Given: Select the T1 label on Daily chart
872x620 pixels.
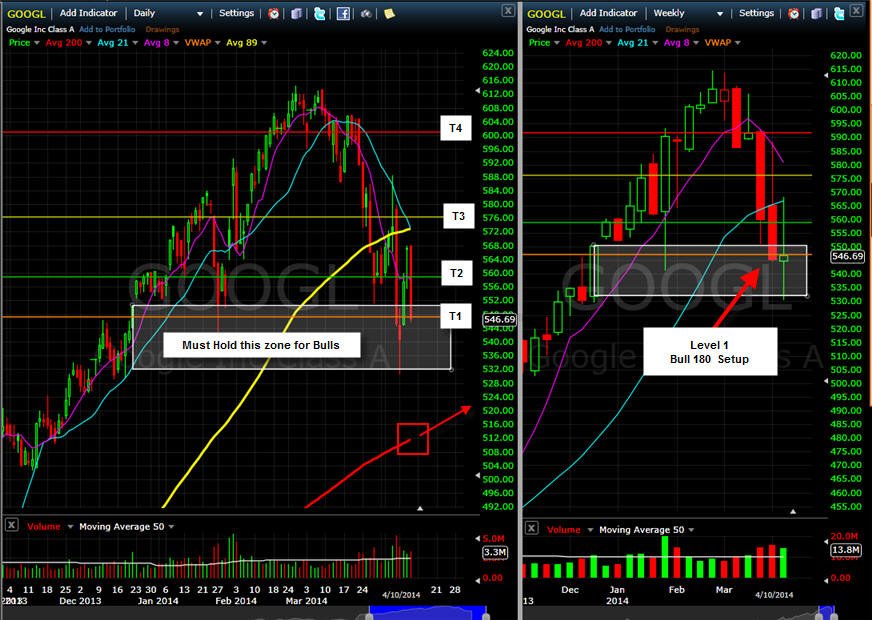Looking at the screenshot, I should [x=456, y=316].
